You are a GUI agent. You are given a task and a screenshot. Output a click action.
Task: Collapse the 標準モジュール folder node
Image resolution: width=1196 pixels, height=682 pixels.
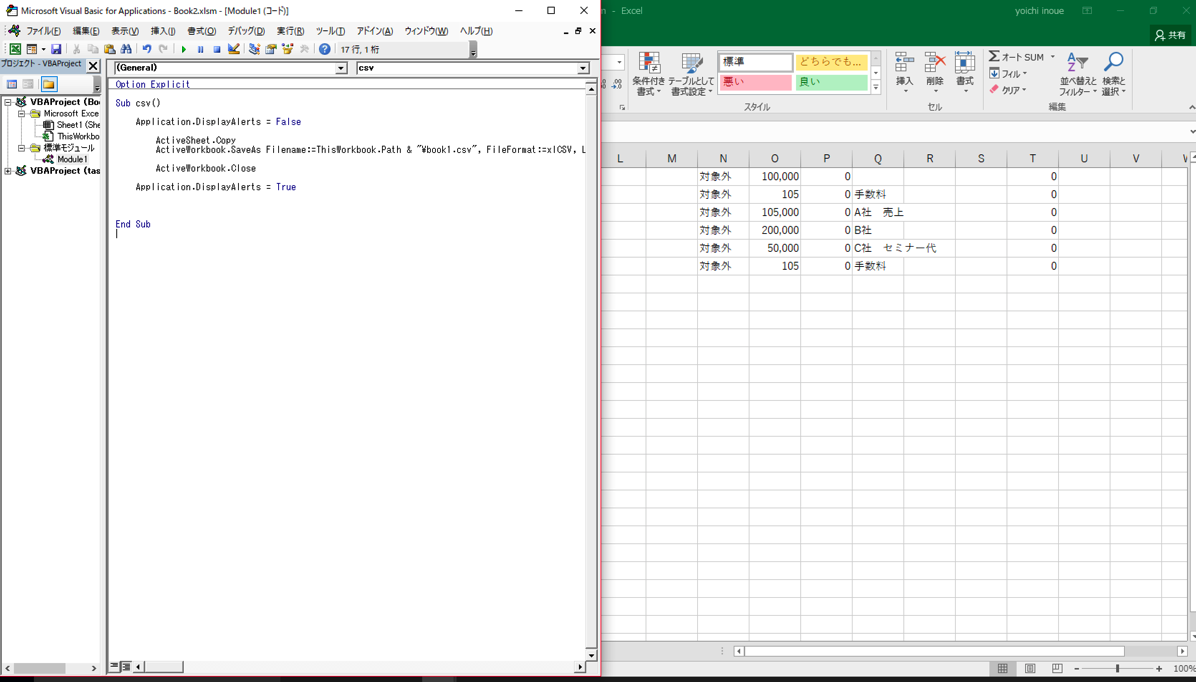pyautogui.click(x=21, y=148)
